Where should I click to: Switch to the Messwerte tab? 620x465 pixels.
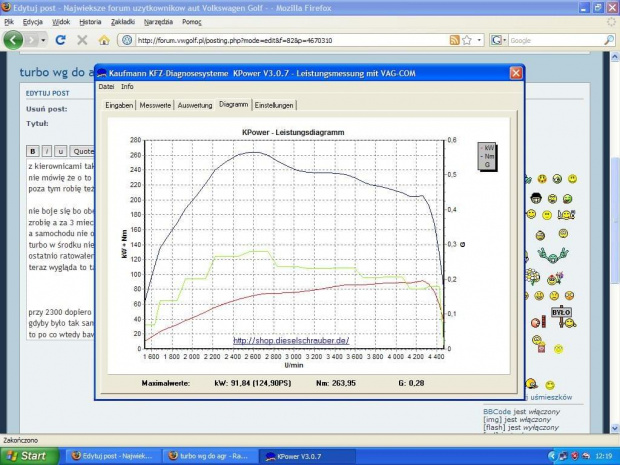click(155, 105)
